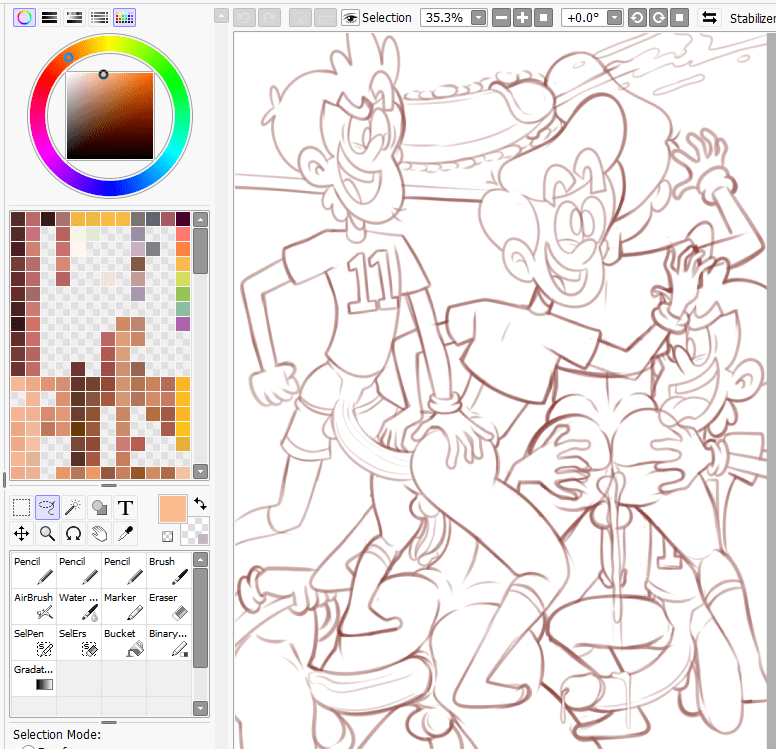Toggle the color wheel panel
Screen dimensions: 776x749
click(x=24, y=17)
